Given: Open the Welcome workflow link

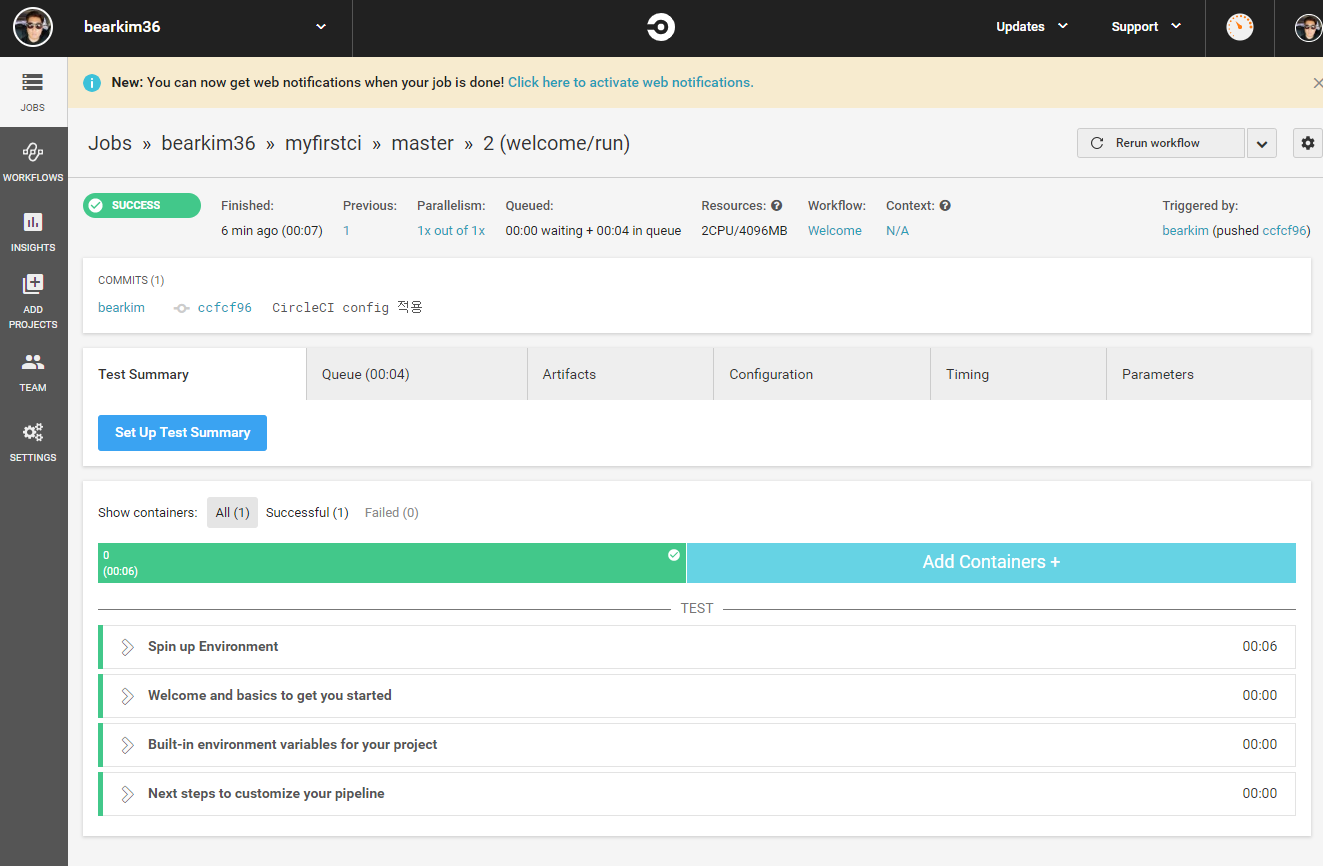Looking at the screenshot, I should (835, 230).
